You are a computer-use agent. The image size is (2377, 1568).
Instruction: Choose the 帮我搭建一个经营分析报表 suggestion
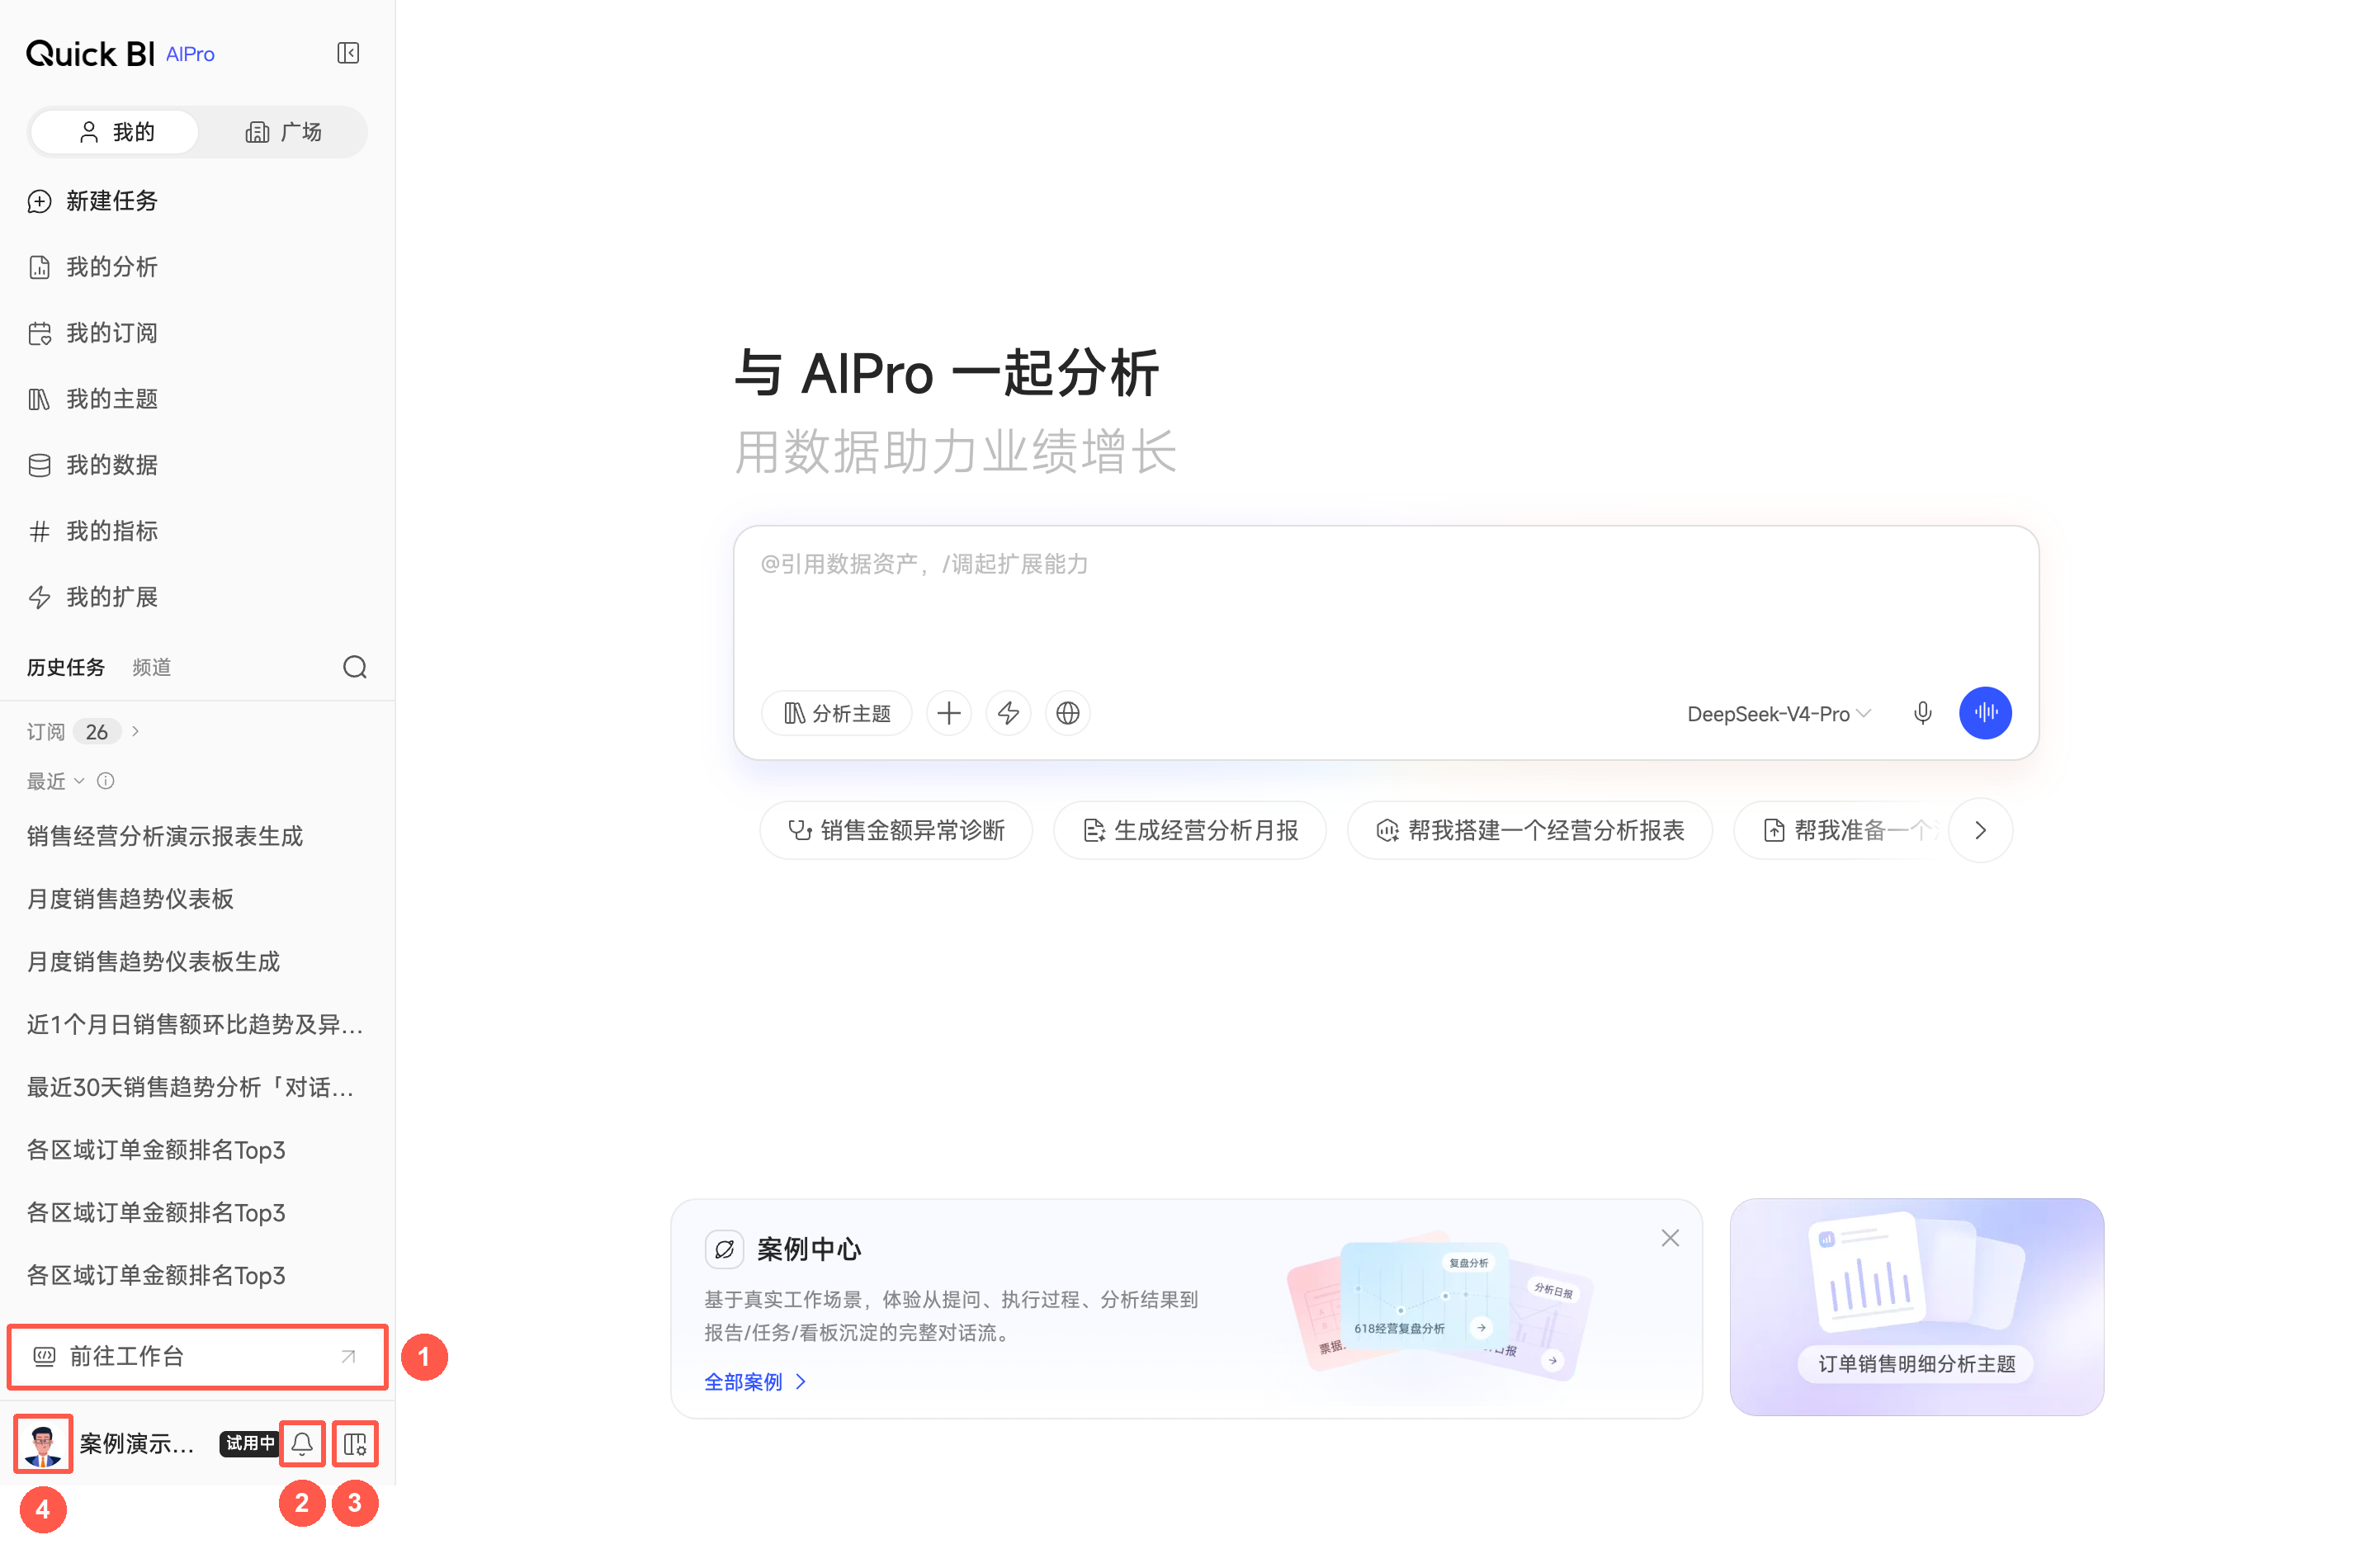[x=1530, y=830]
